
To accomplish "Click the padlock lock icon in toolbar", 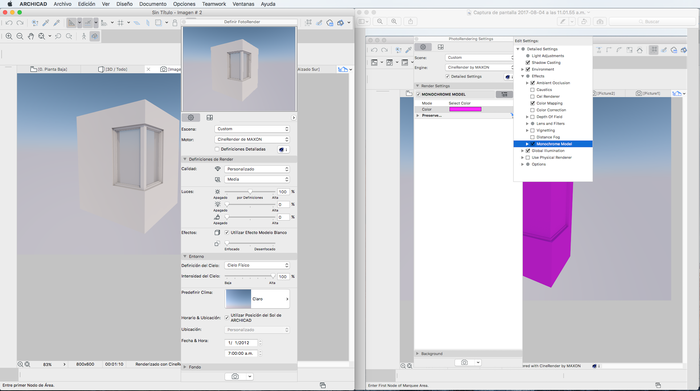I will pyautogui.click(x=175, y=23).
